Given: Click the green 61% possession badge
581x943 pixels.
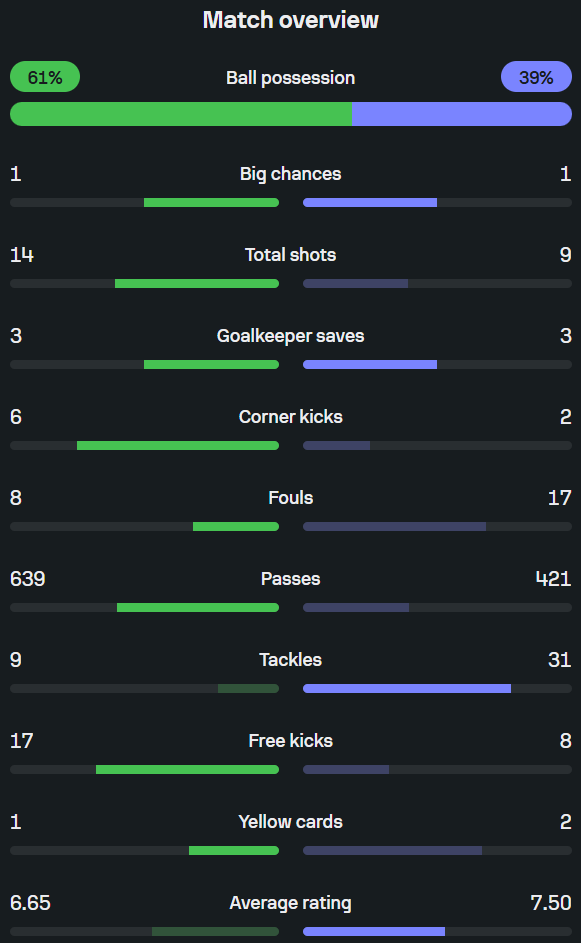Looking at the screenshot, I should 45,77.
